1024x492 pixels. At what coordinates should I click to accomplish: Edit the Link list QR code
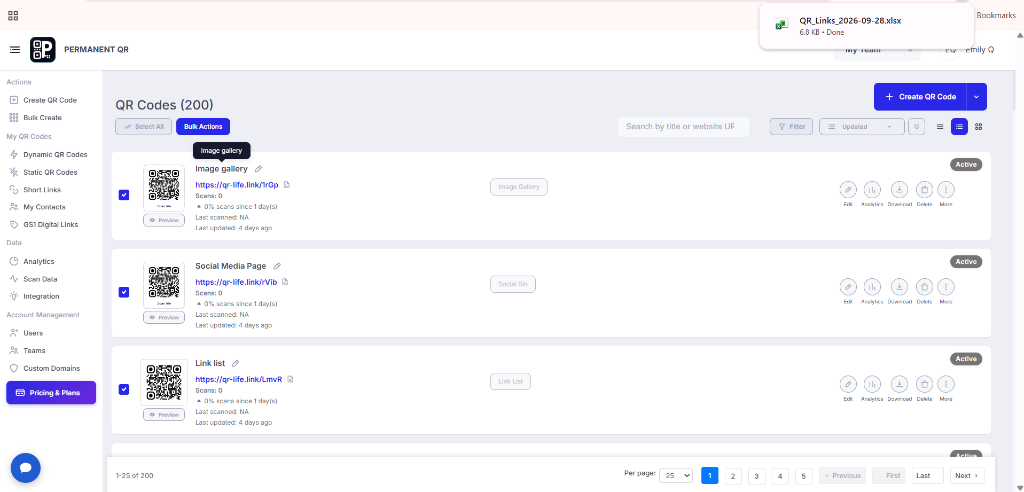848,384
